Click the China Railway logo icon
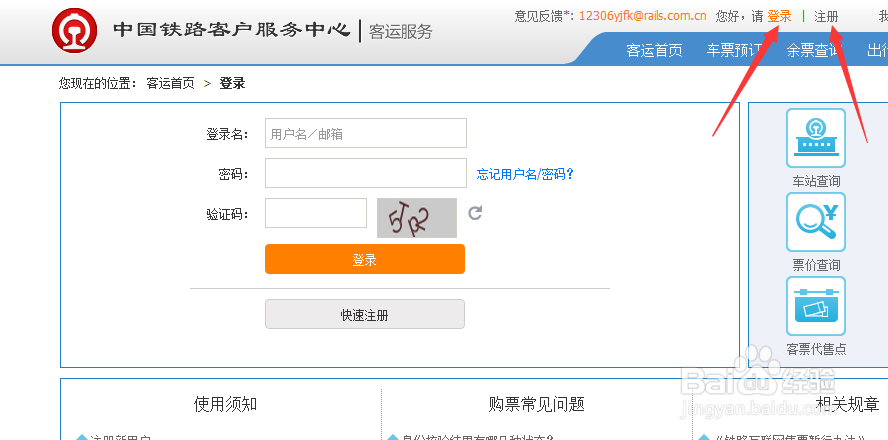Viewport: 888px width, 440px height. 75,30
